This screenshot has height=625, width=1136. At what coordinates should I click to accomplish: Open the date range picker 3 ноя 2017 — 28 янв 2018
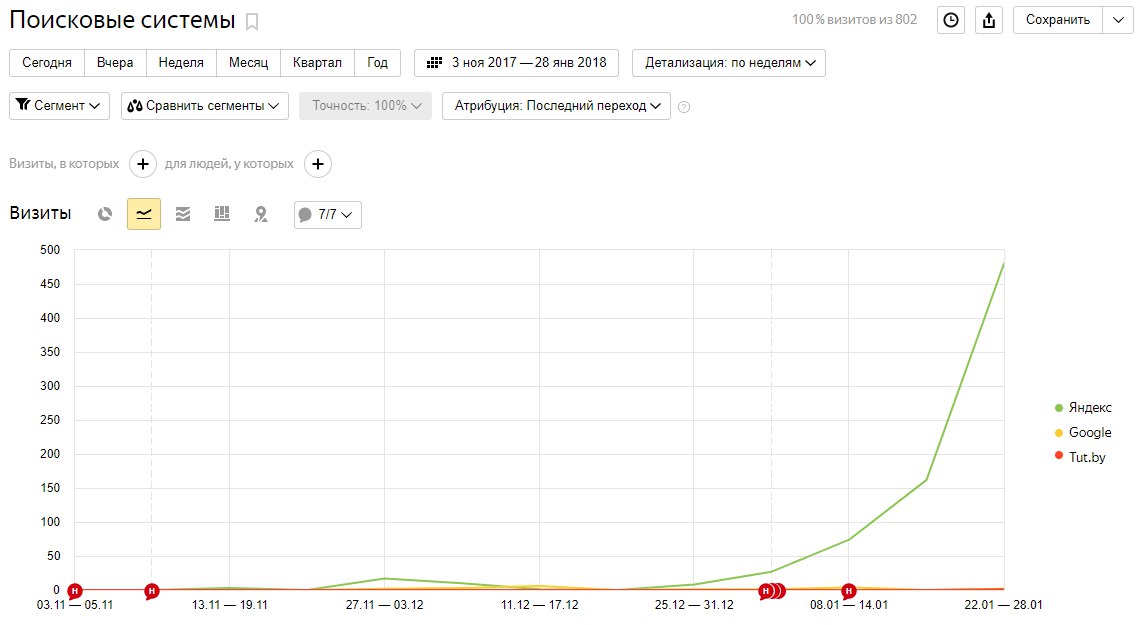click(x=517, y=63)
